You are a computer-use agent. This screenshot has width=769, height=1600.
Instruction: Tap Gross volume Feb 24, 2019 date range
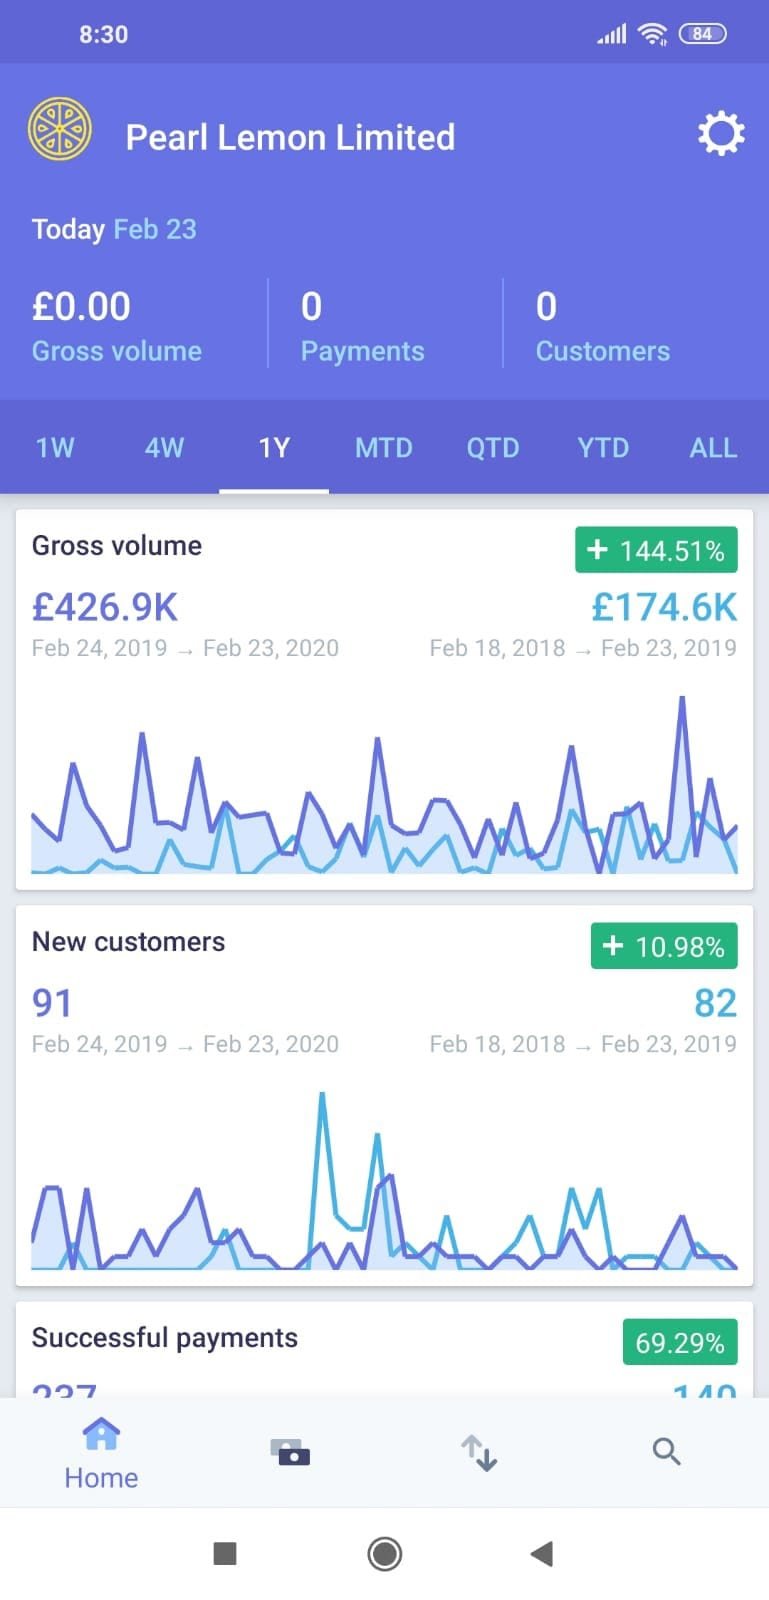[x=185, y=648]
